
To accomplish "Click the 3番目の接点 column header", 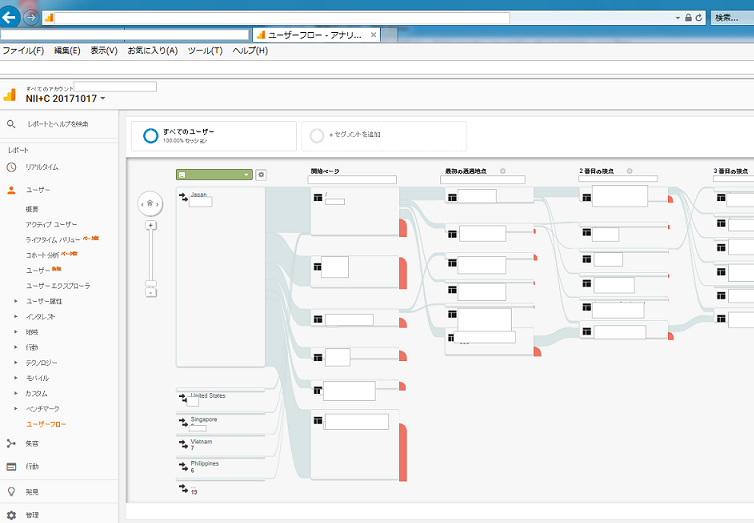I will coord(730,171).
